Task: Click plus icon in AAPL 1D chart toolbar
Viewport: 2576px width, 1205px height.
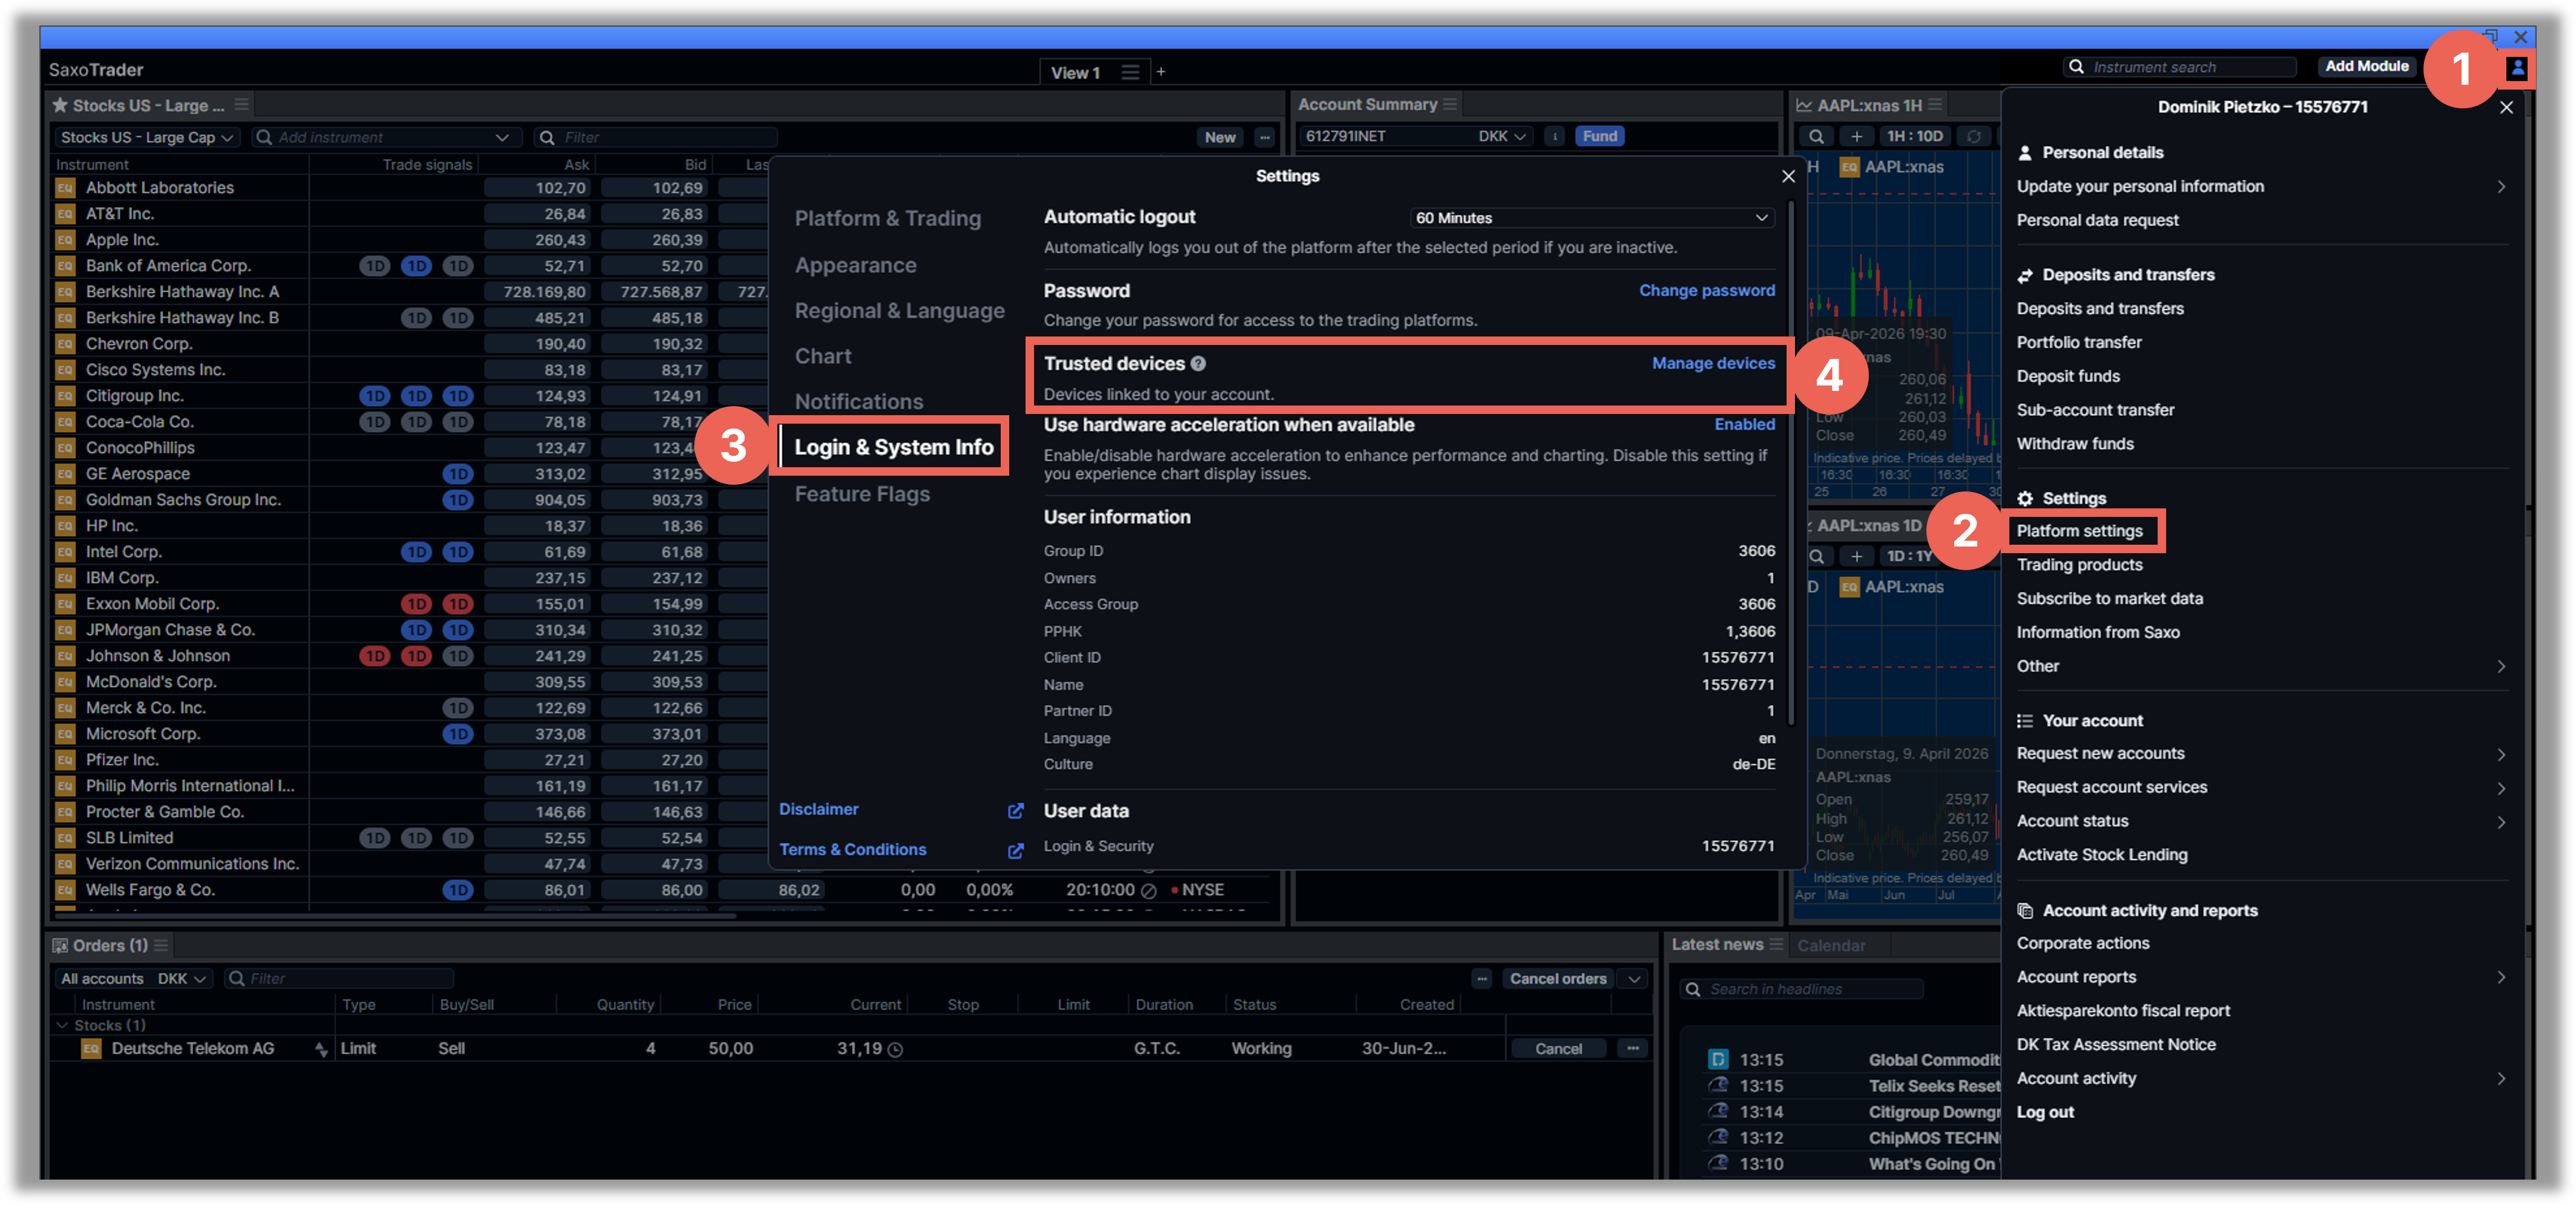Action: (1856, 556)
